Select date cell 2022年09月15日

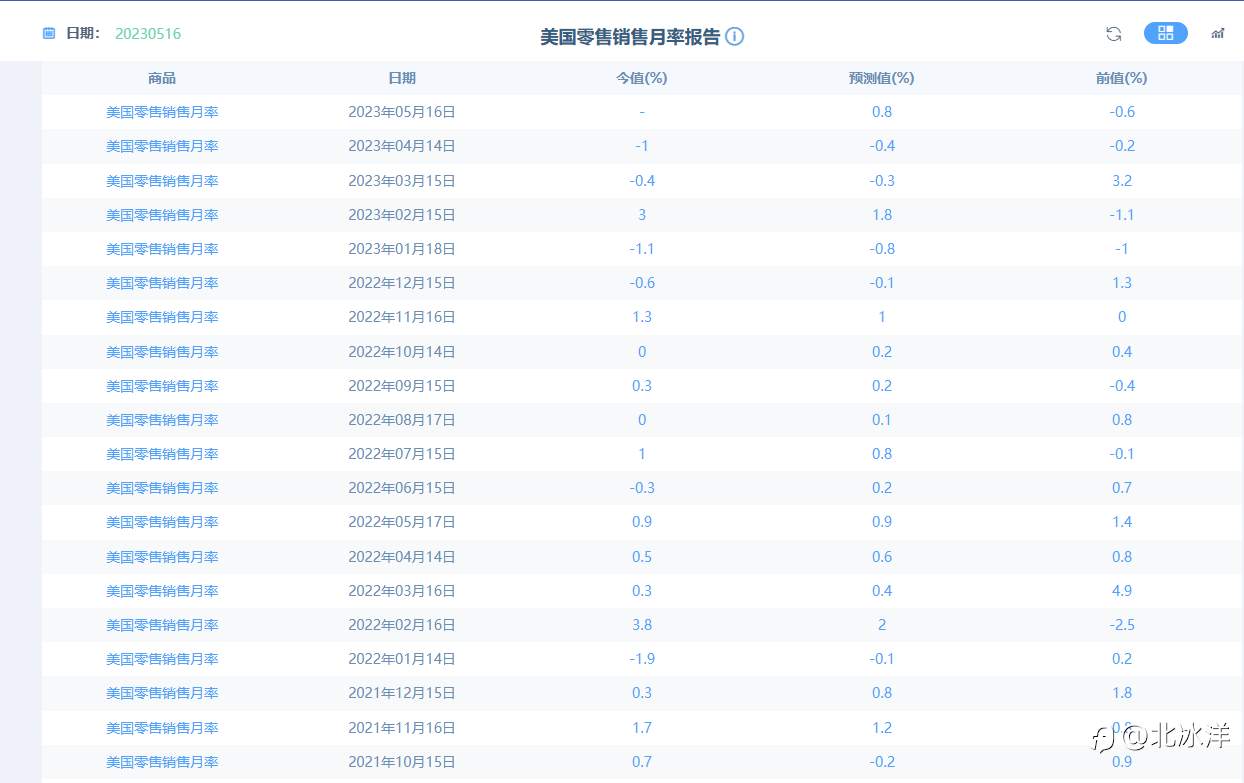pos(402,386)
